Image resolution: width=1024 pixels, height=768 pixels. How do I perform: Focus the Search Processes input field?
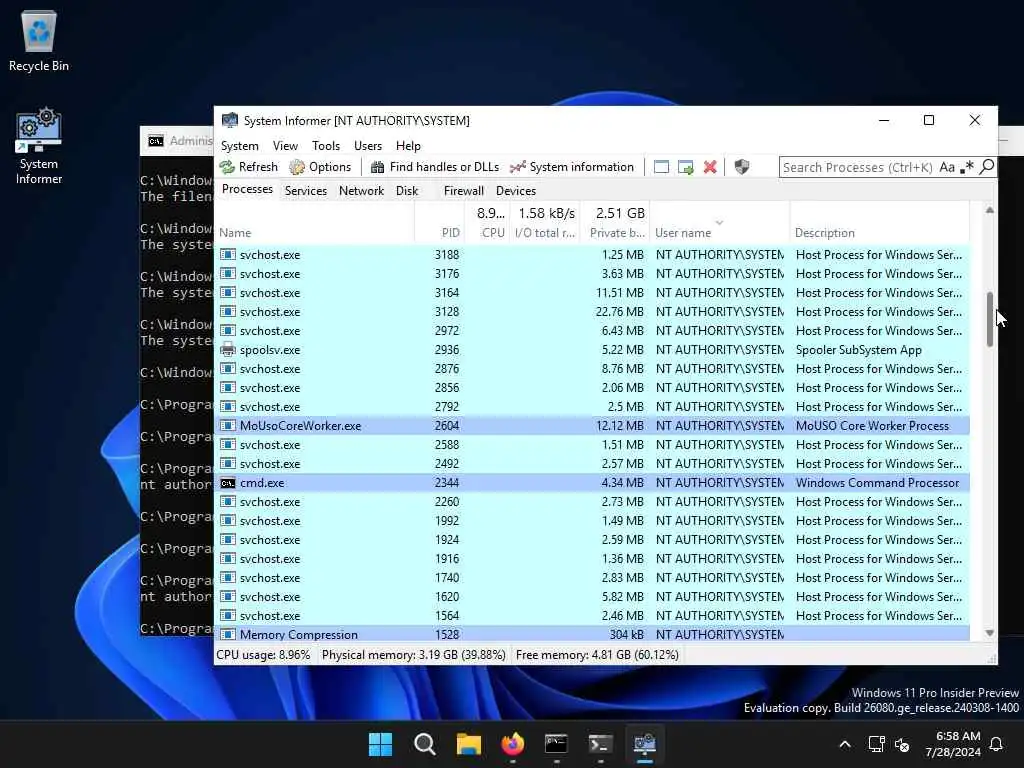click(857, 167)
